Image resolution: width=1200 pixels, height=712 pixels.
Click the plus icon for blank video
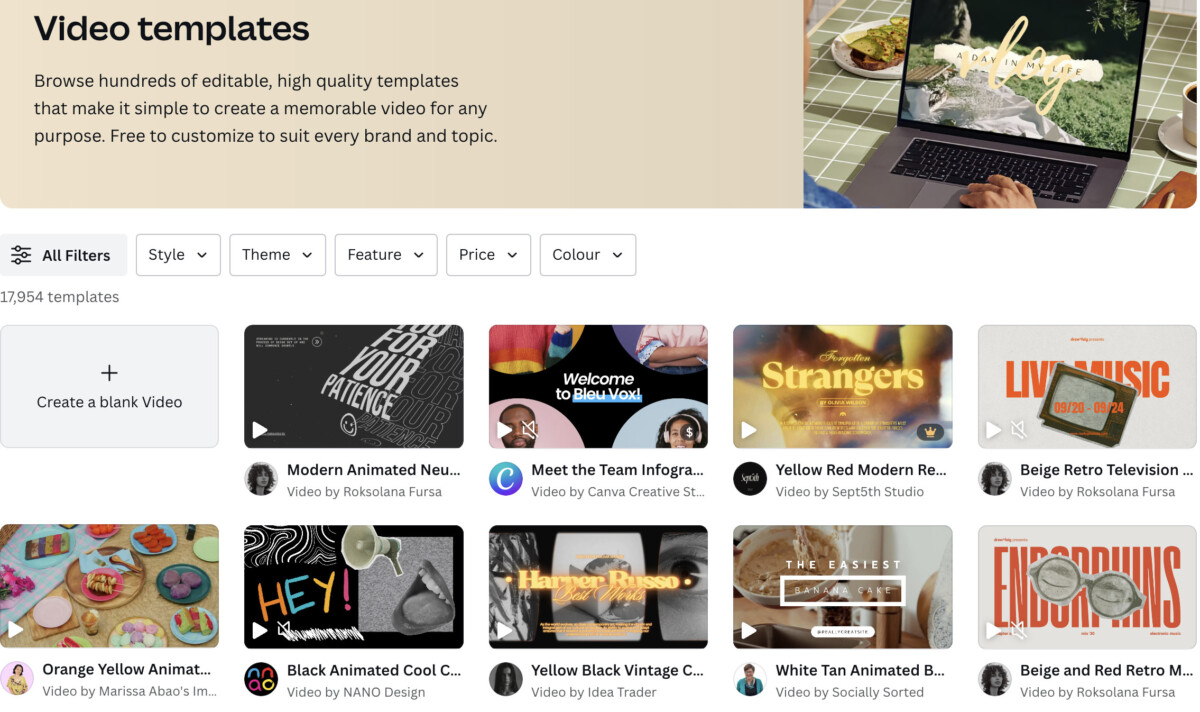pyautogui.click(x=109, y=373)
